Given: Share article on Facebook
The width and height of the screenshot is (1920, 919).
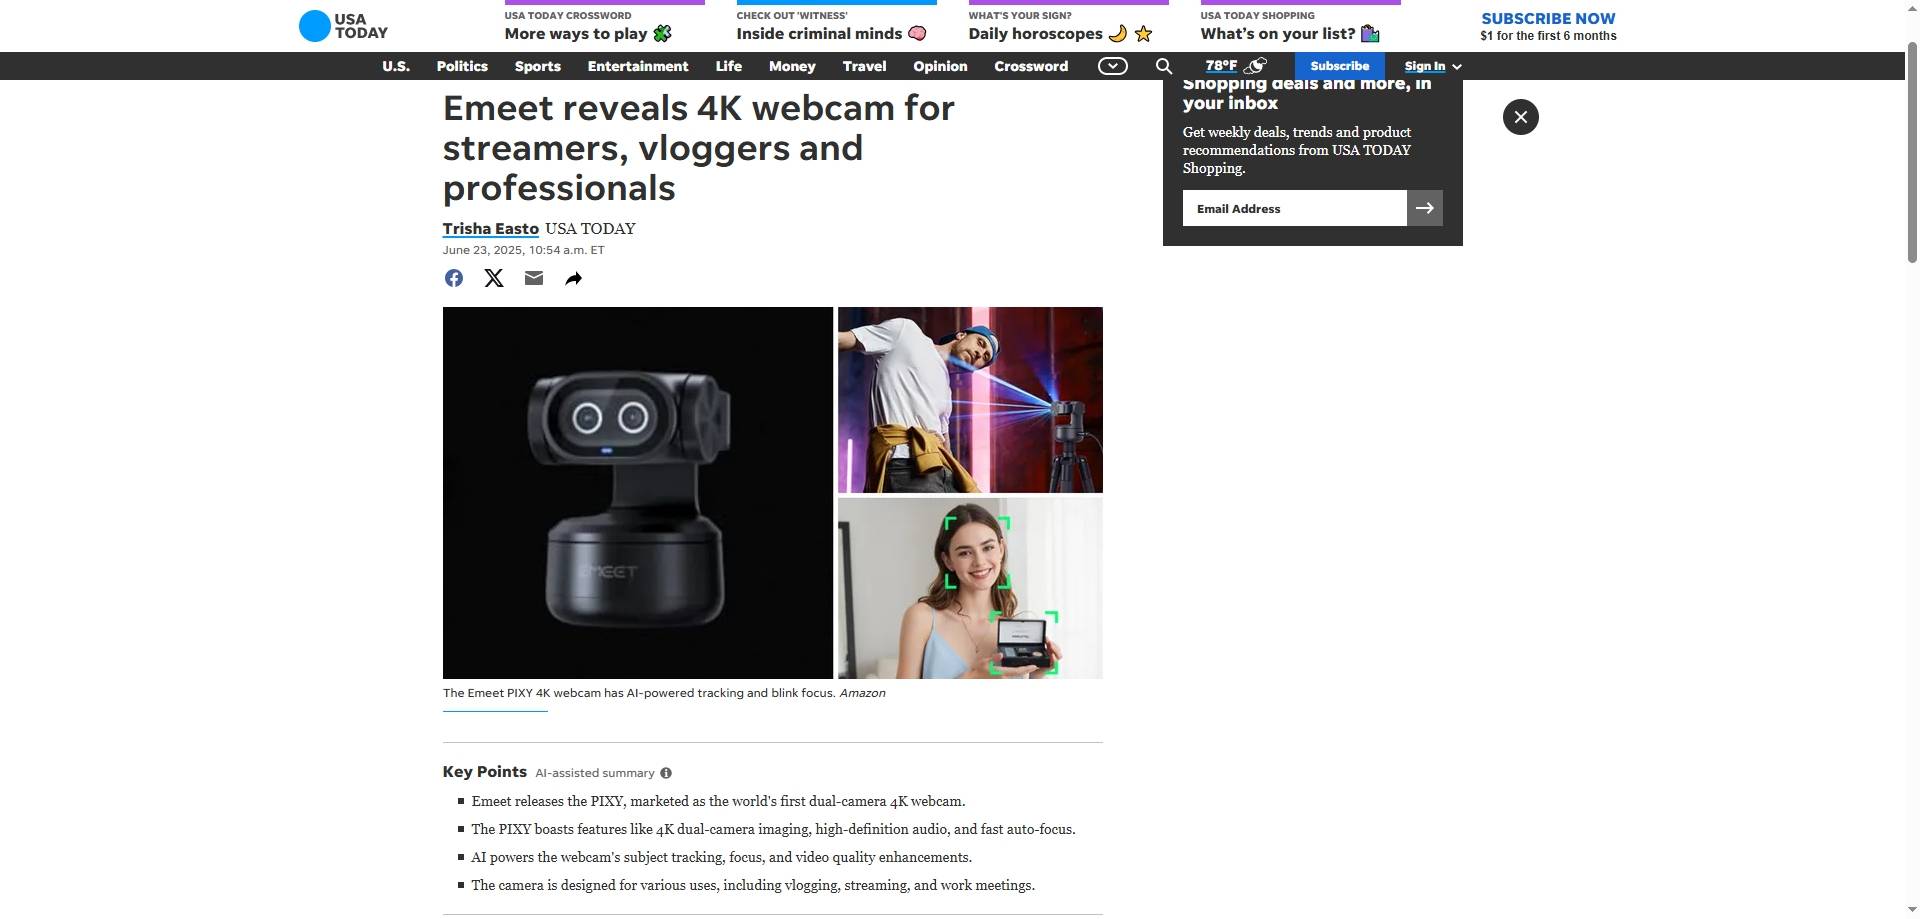Looking at the screenshot, I should (454, 279).
